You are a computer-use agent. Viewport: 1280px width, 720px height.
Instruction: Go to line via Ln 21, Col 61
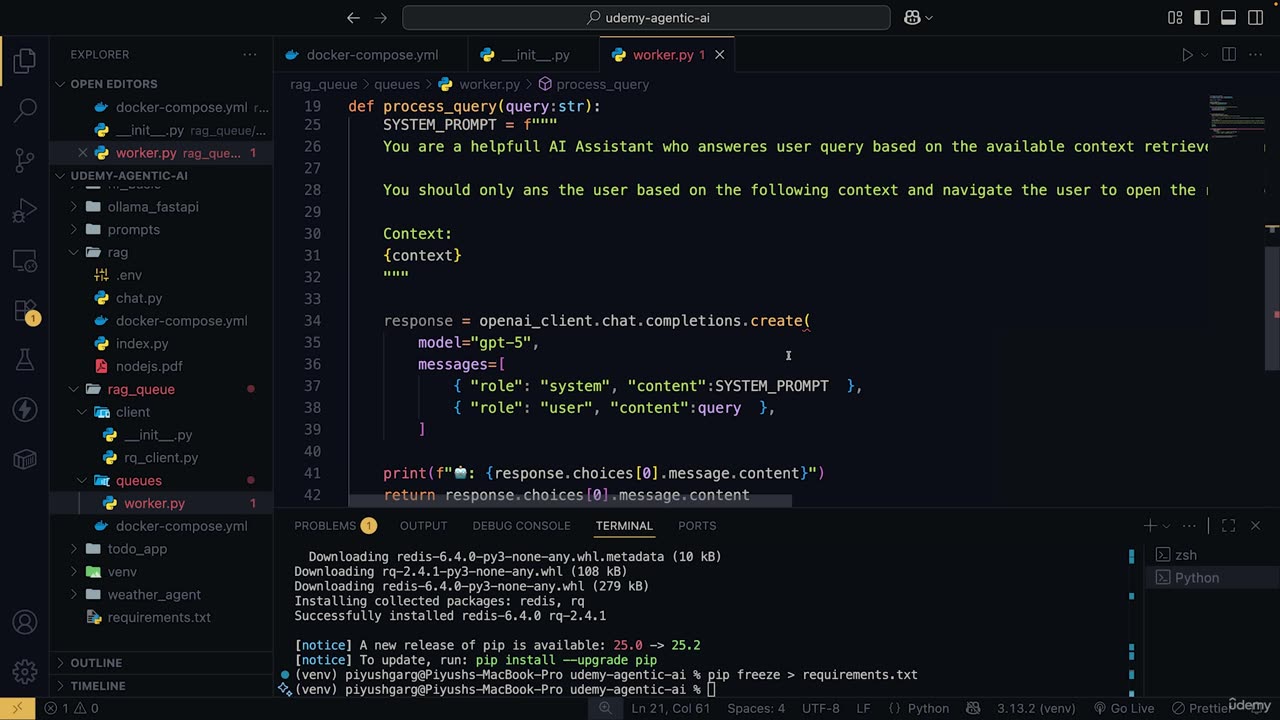coord(670,708)
